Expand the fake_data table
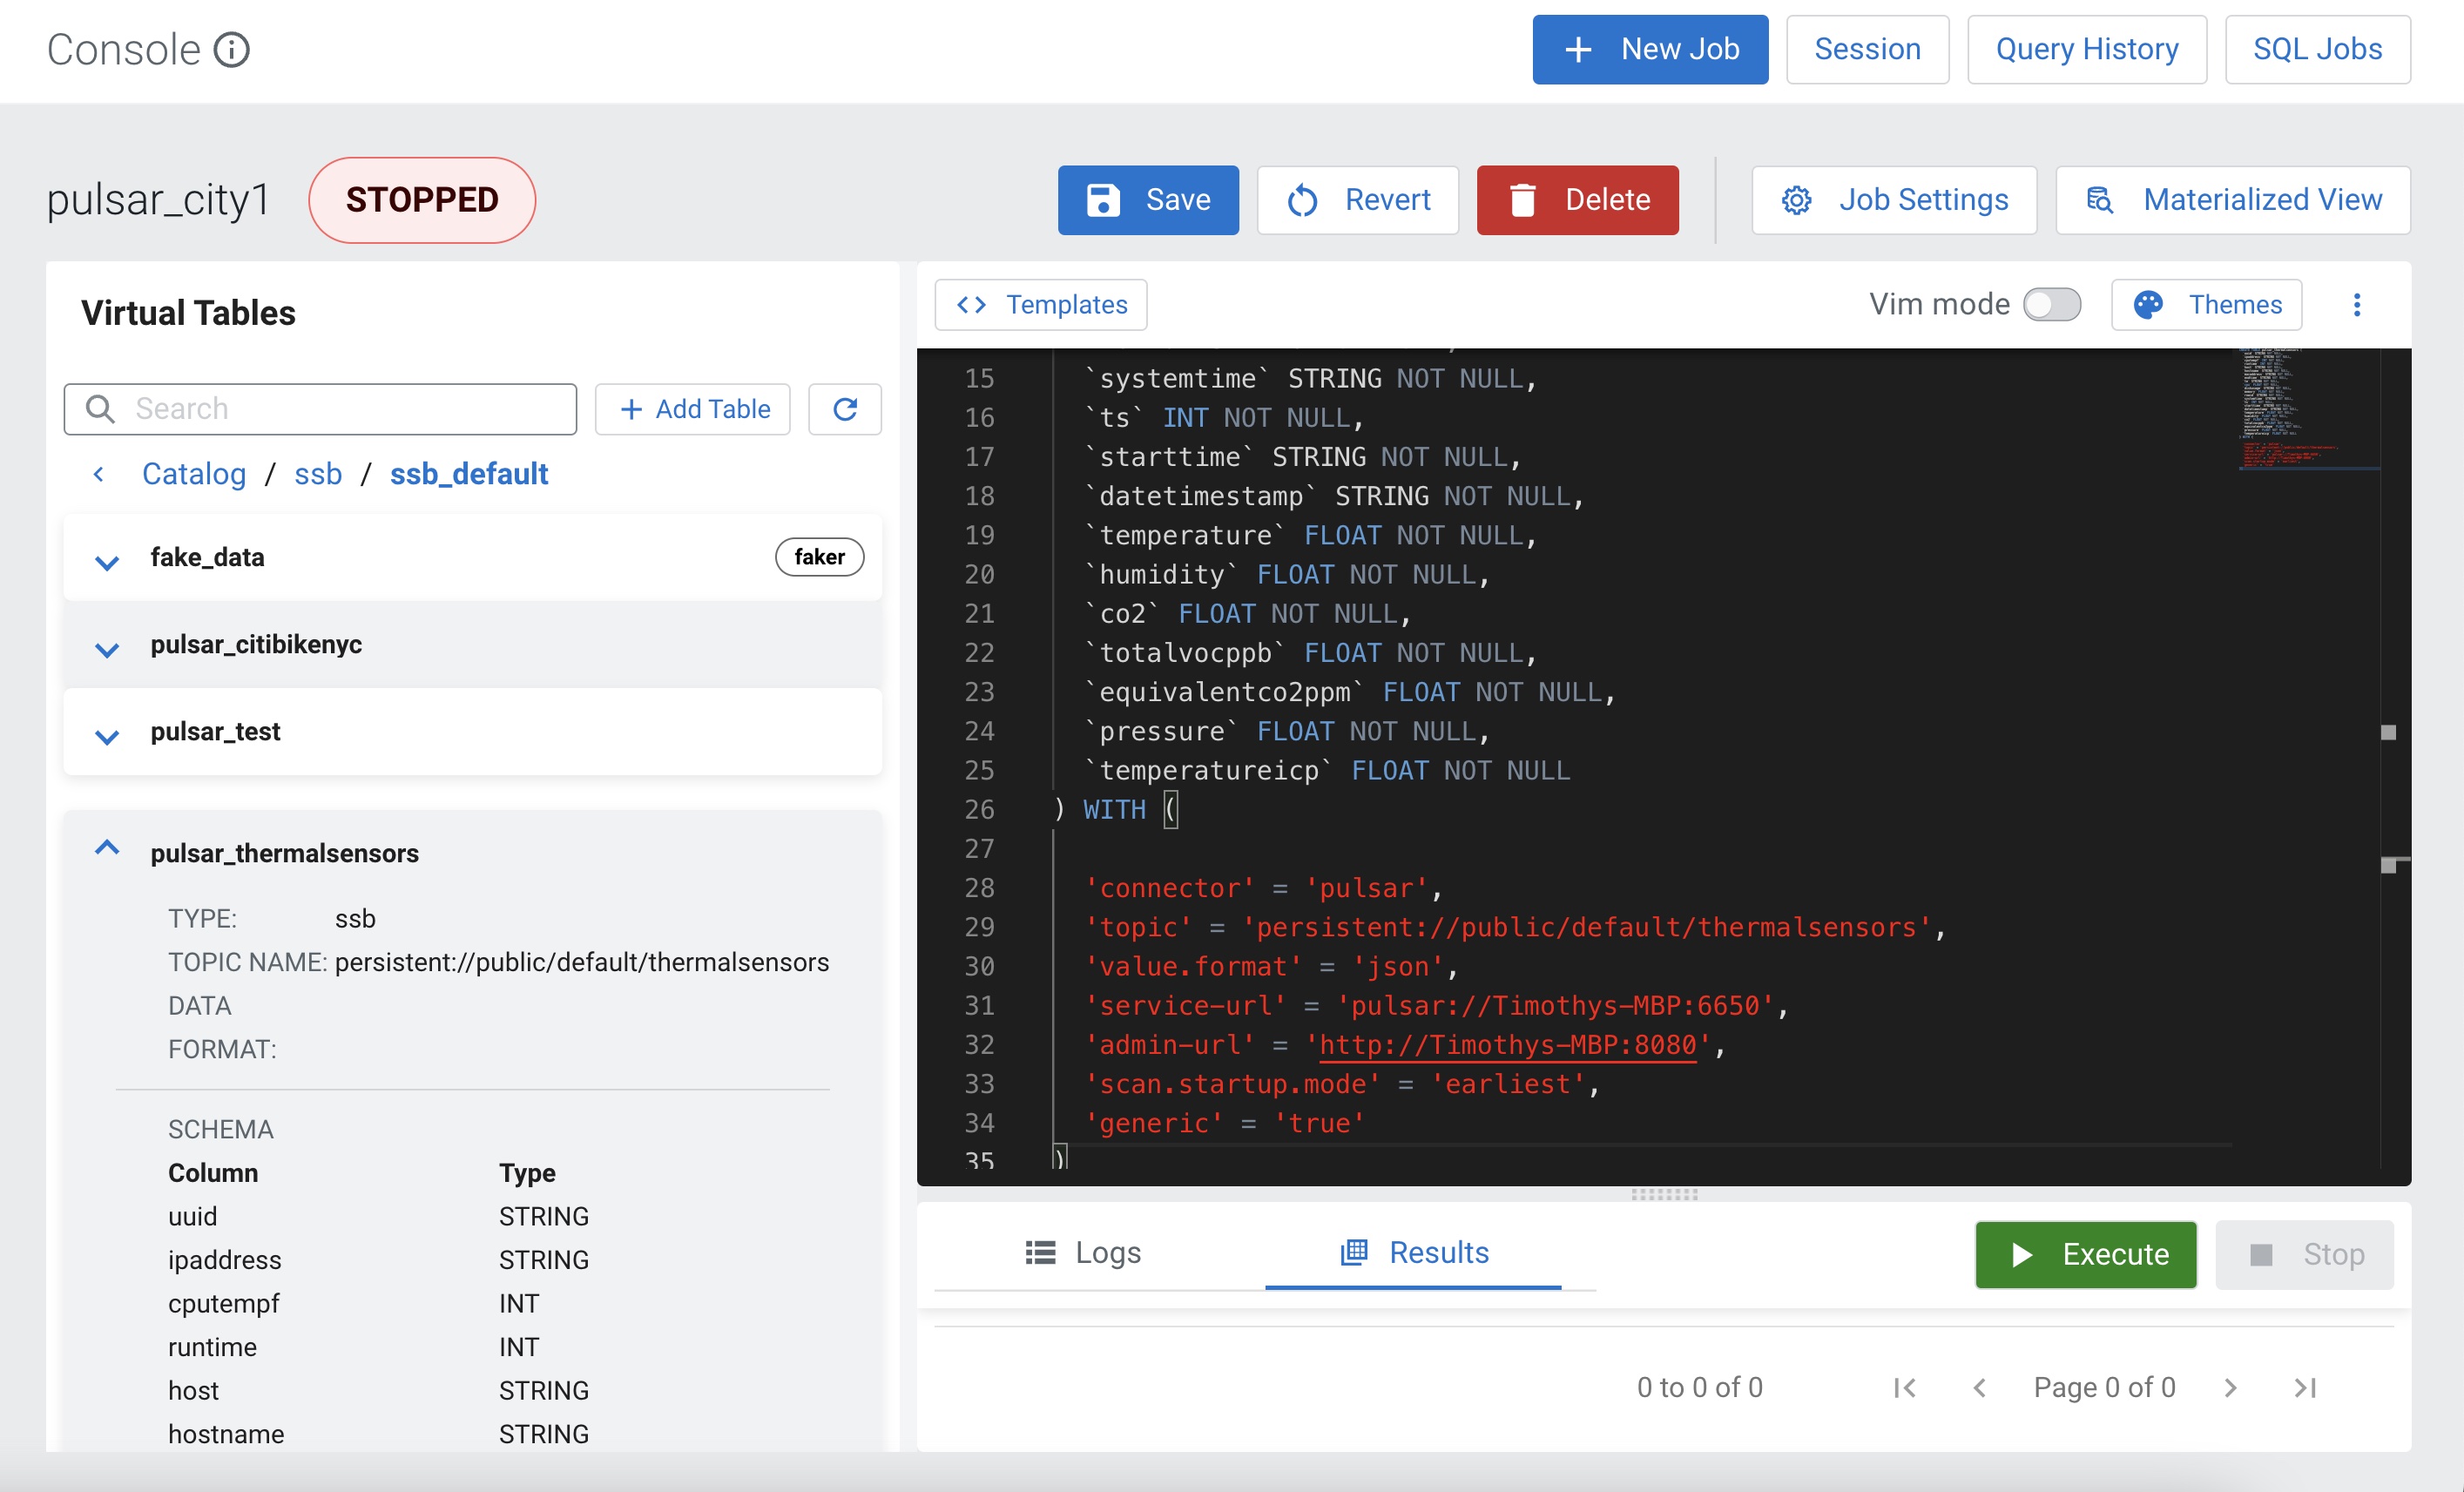Screen dimensions: 2464x1492 107,561
